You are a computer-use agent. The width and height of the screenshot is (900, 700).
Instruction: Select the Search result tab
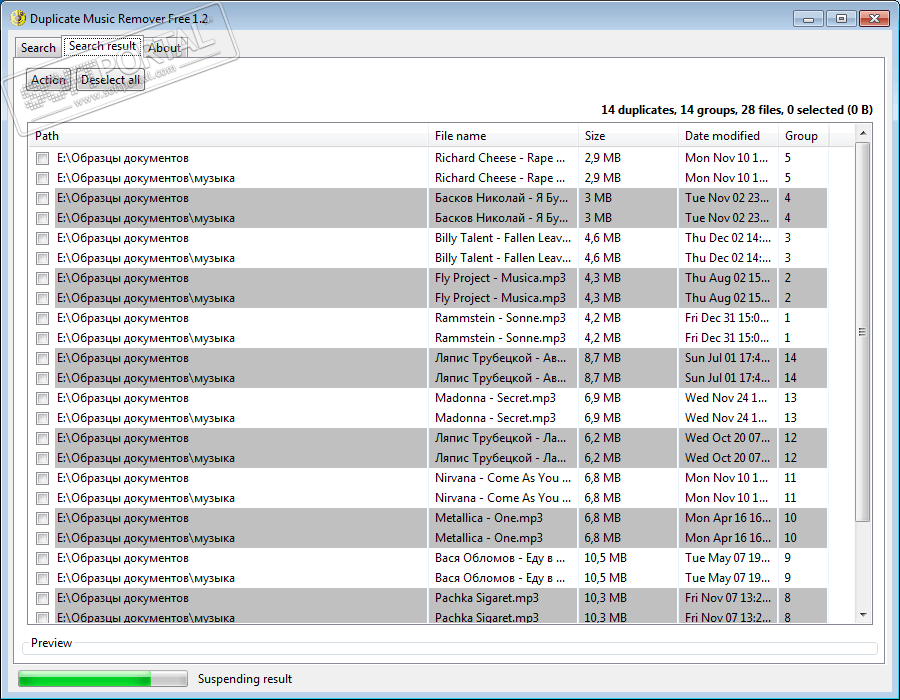click(102, 46)
